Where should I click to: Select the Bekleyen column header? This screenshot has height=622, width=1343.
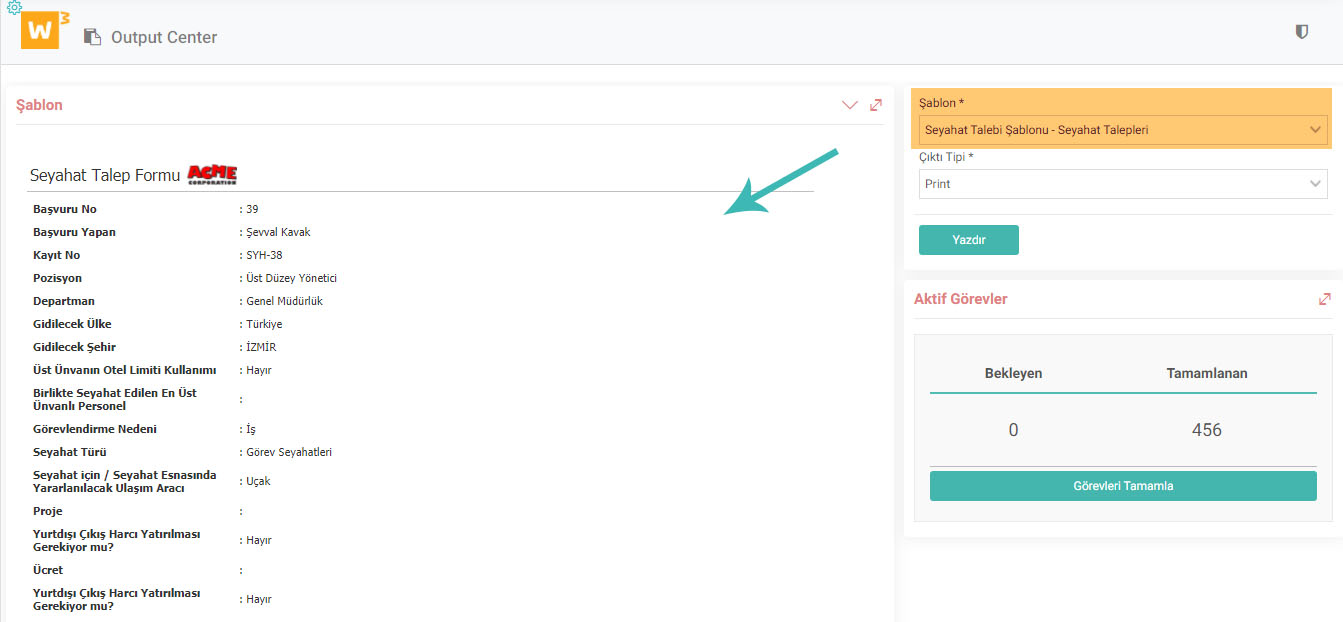coord(1013,373)
